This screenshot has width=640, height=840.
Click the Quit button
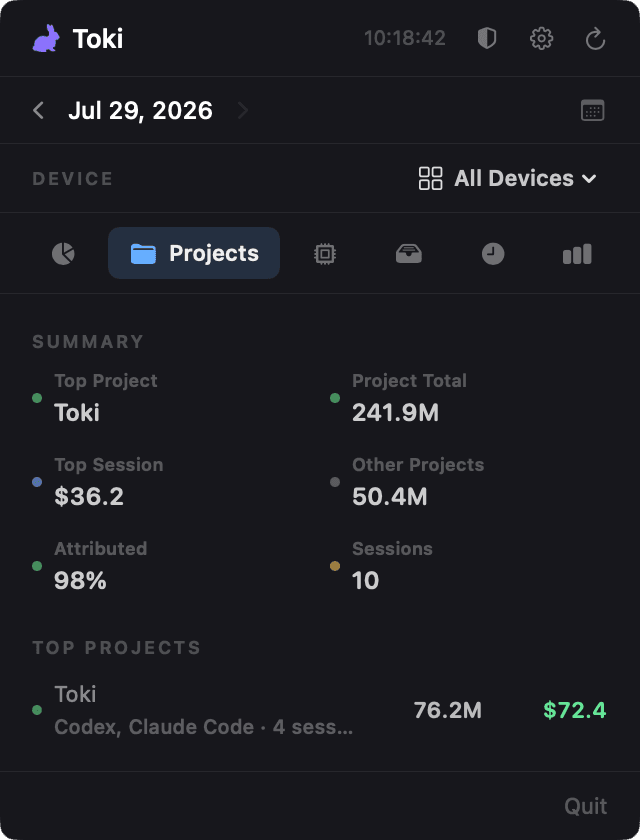(585, 806)
